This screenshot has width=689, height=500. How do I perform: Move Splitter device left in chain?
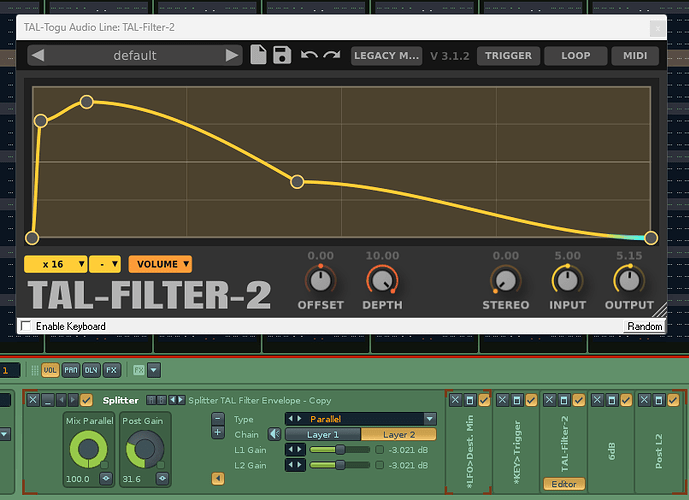click(61, 400)
